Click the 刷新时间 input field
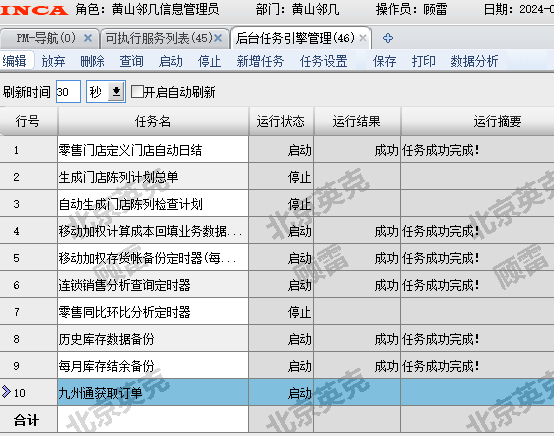 click(x=68, y=92)
